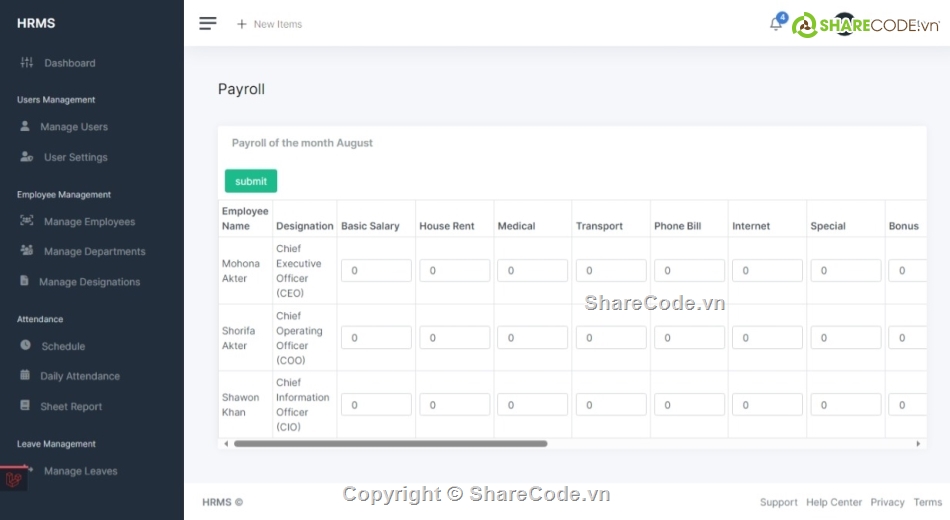Screen dimensions: 950x520
Task: Click the horizontal scrollbar right arrow
Action: click(918, 443)
